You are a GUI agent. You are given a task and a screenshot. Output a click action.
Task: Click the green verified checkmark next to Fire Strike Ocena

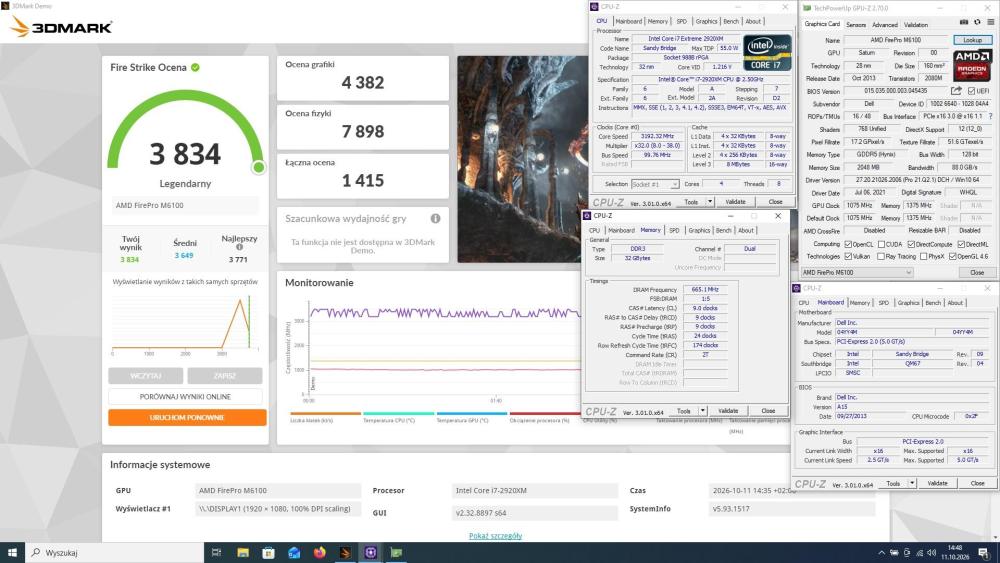[195, 67]
